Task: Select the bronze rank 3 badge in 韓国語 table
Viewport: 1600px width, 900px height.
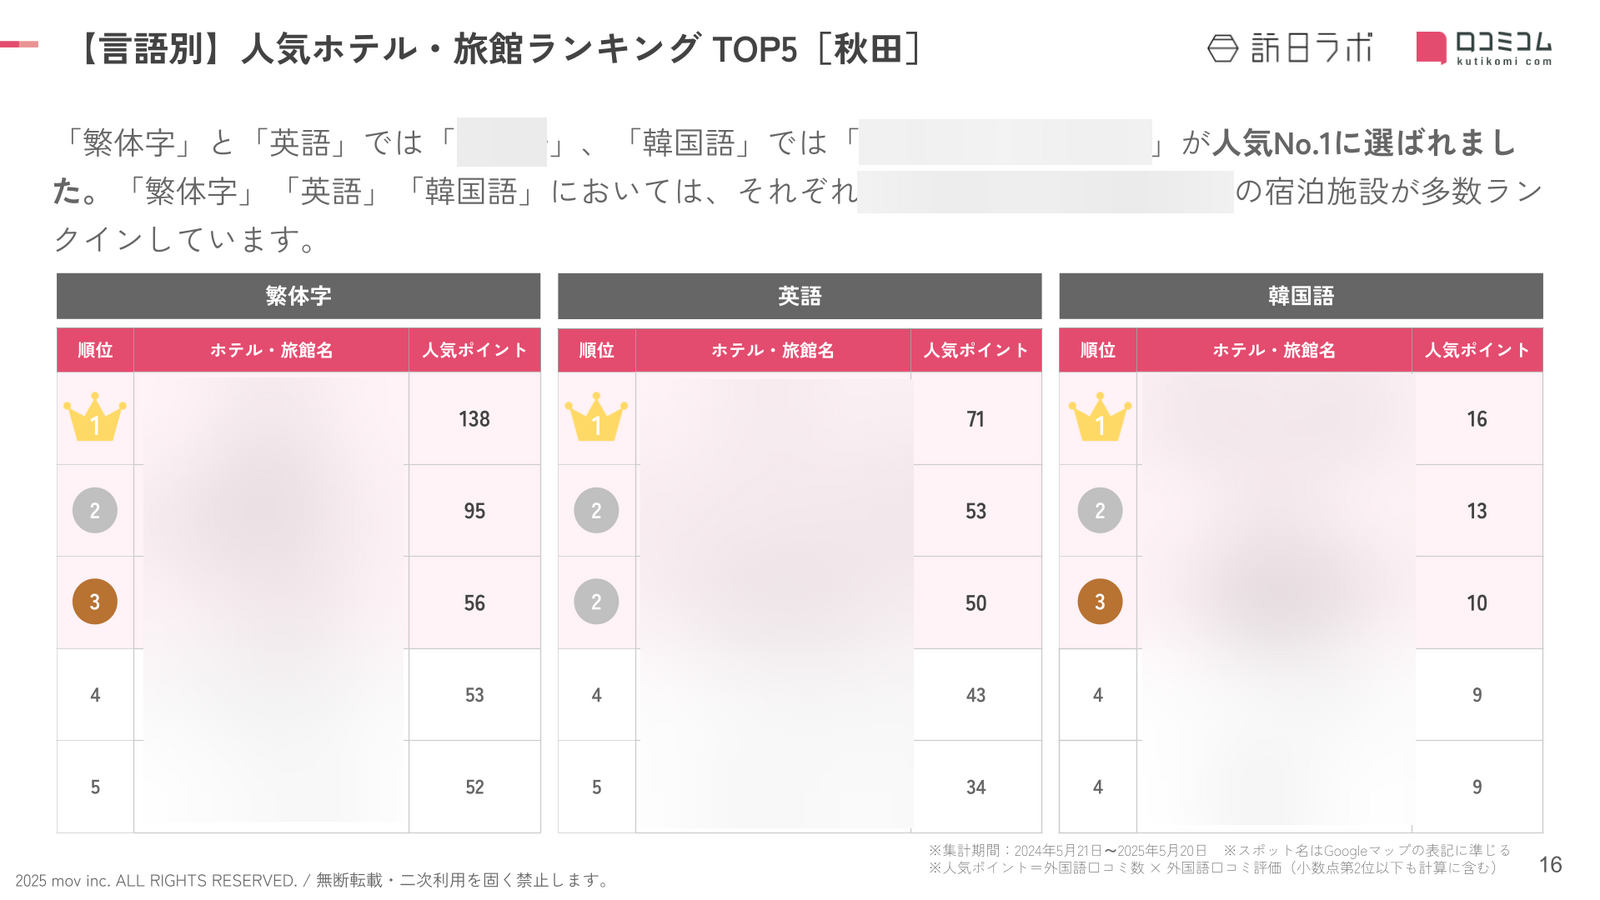Action: (x=1099, y=602)
